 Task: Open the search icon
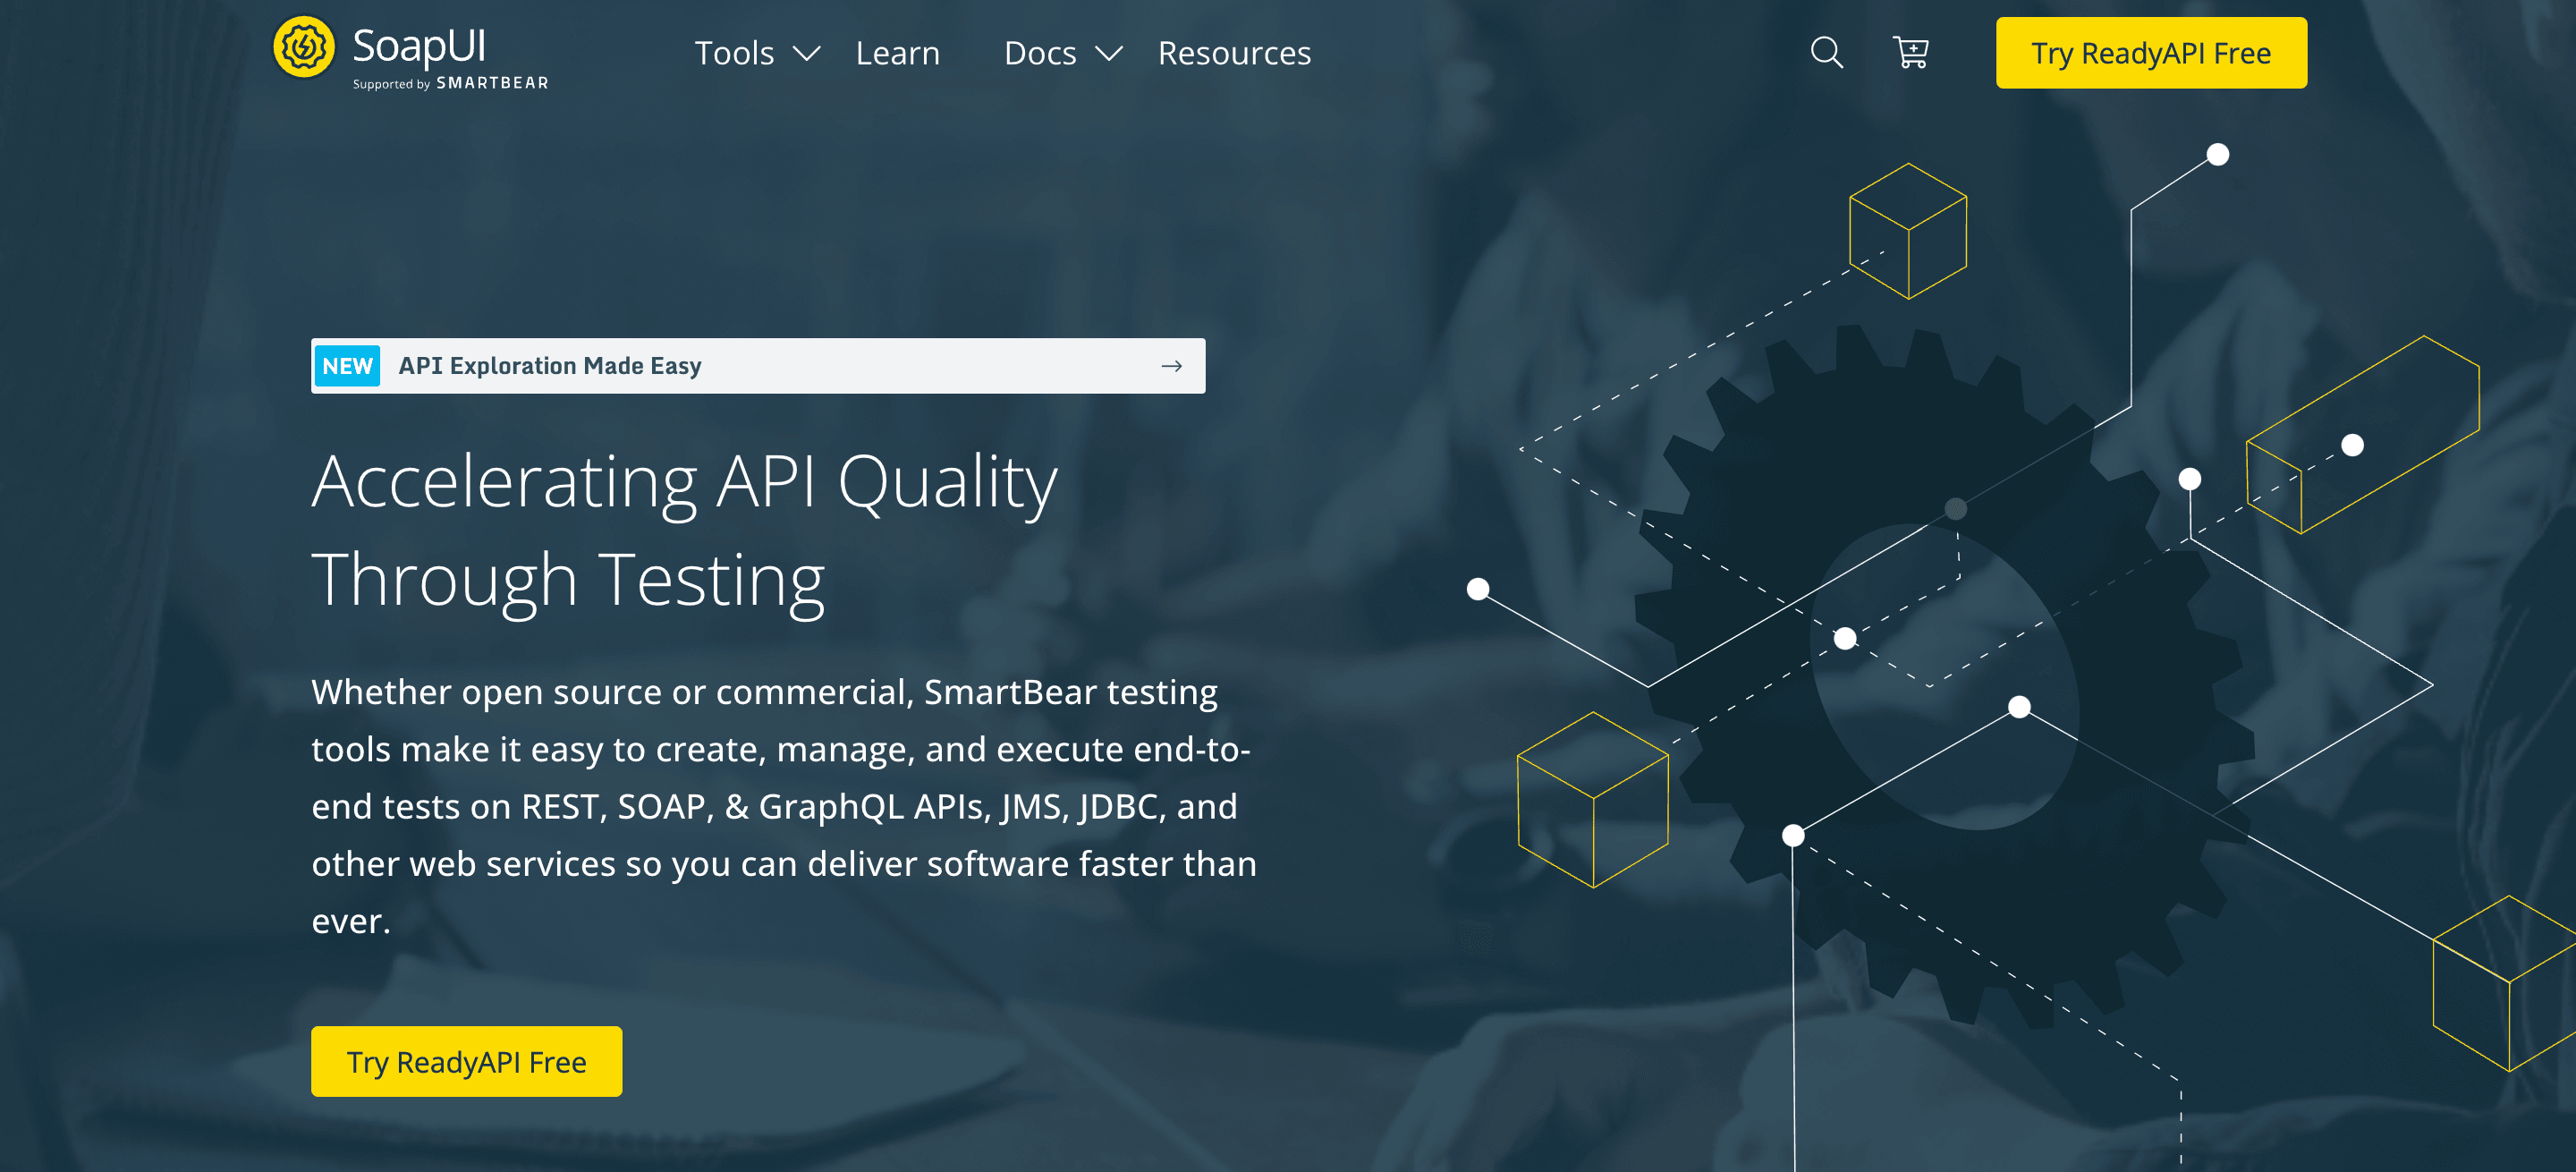(x=1826, y=51)
